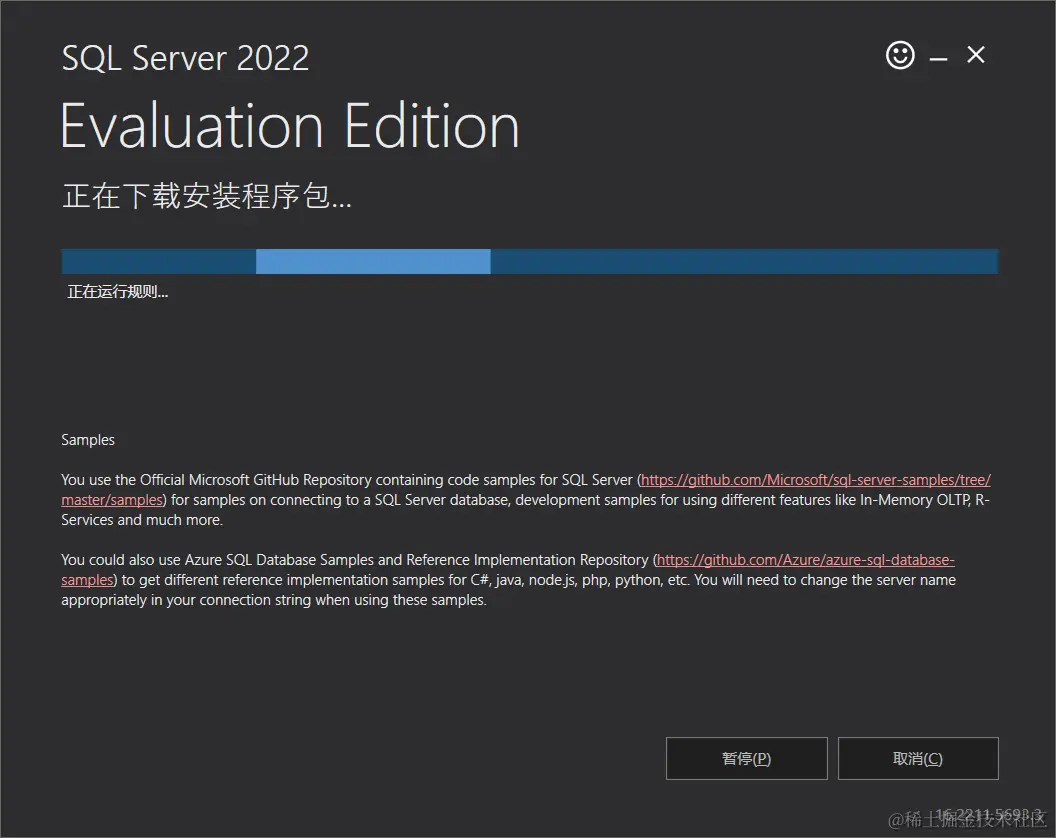
Task: Pause the download with 暂停(P) button
Action: point(746,759)
